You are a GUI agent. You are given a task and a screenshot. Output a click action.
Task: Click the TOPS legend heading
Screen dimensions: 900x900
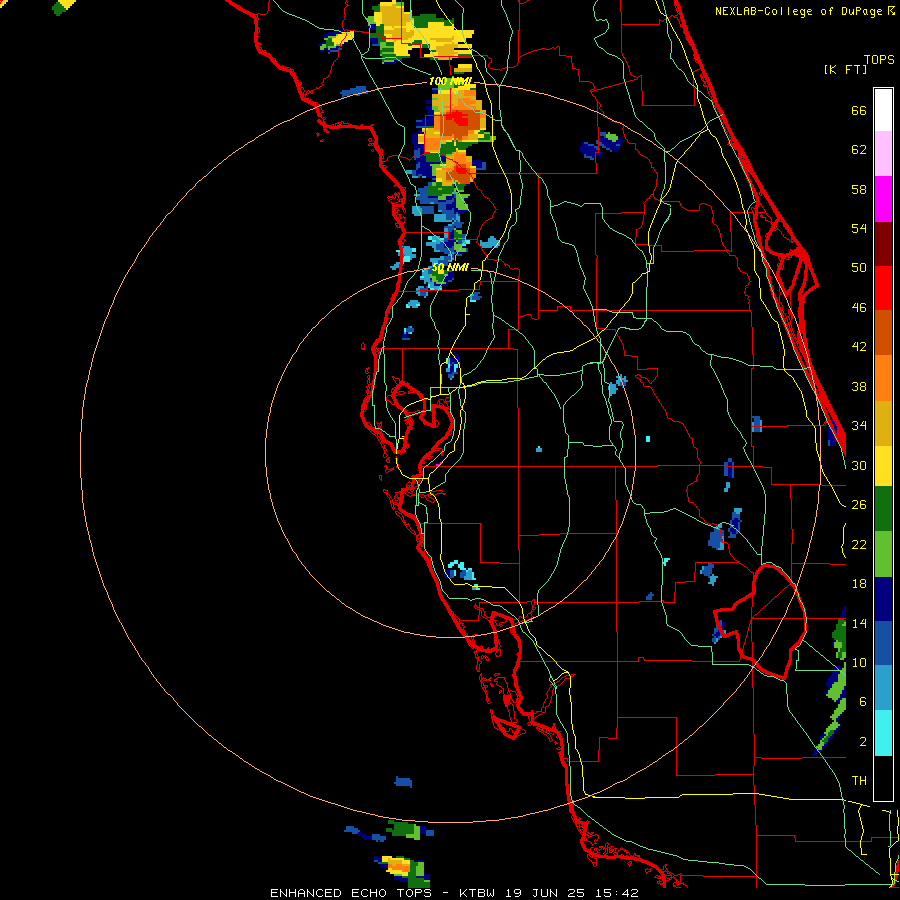pos(879,59)
